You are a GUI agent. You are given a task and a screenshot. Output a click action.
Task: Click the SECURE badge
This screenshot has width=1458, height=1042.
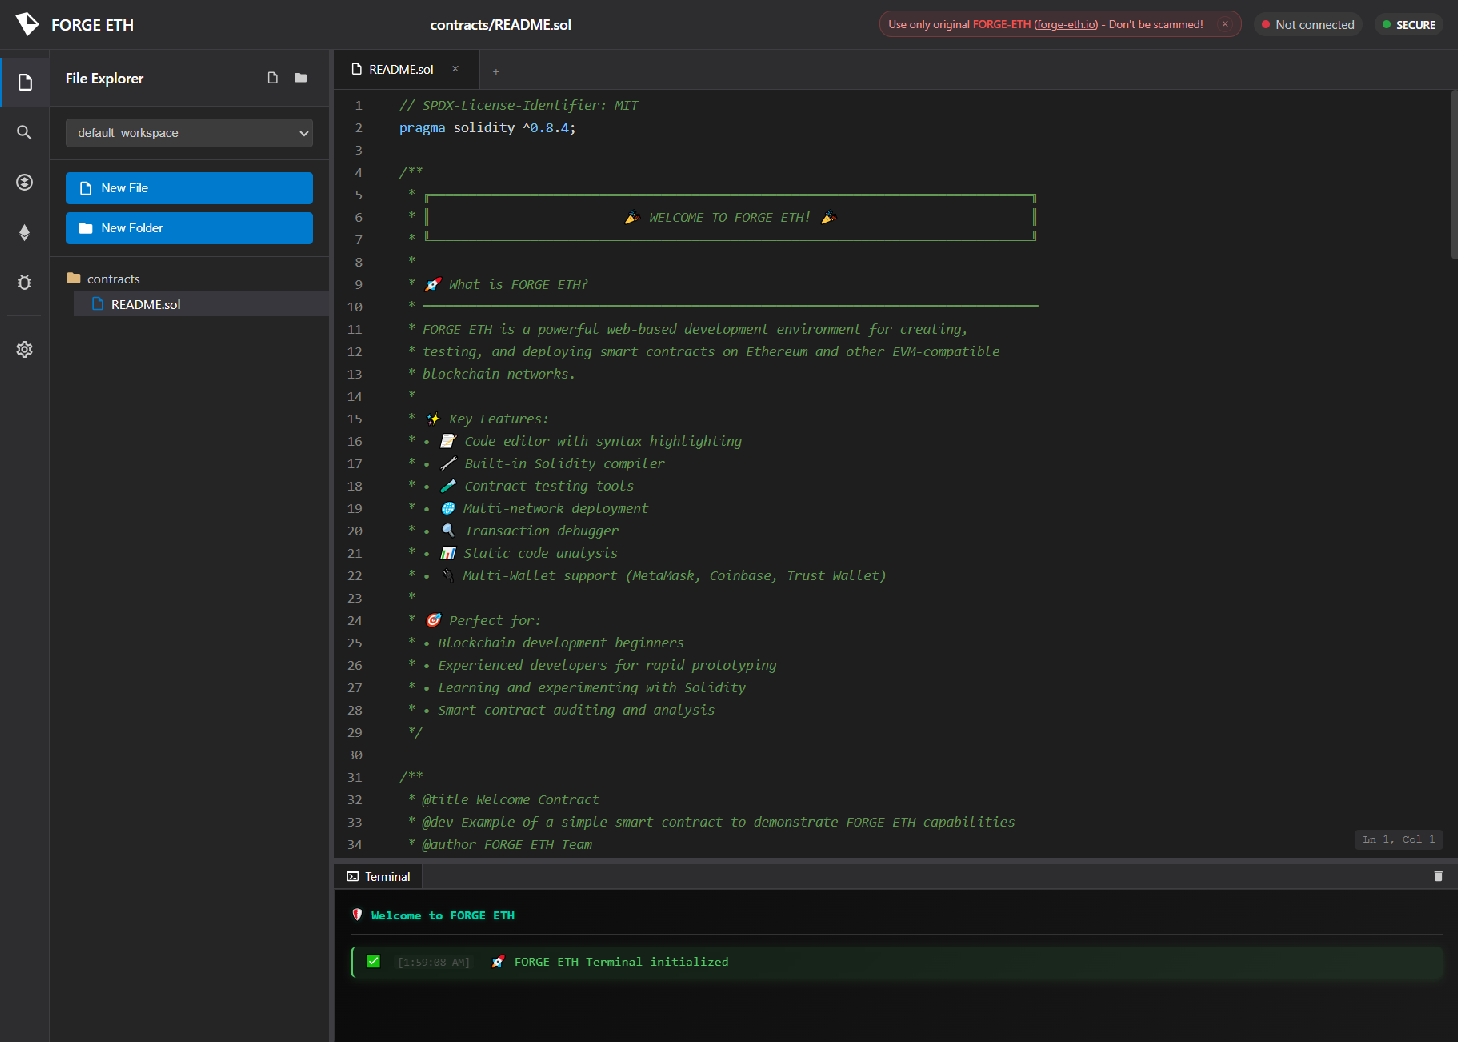pyautogui.click(x=1409, y=24)
